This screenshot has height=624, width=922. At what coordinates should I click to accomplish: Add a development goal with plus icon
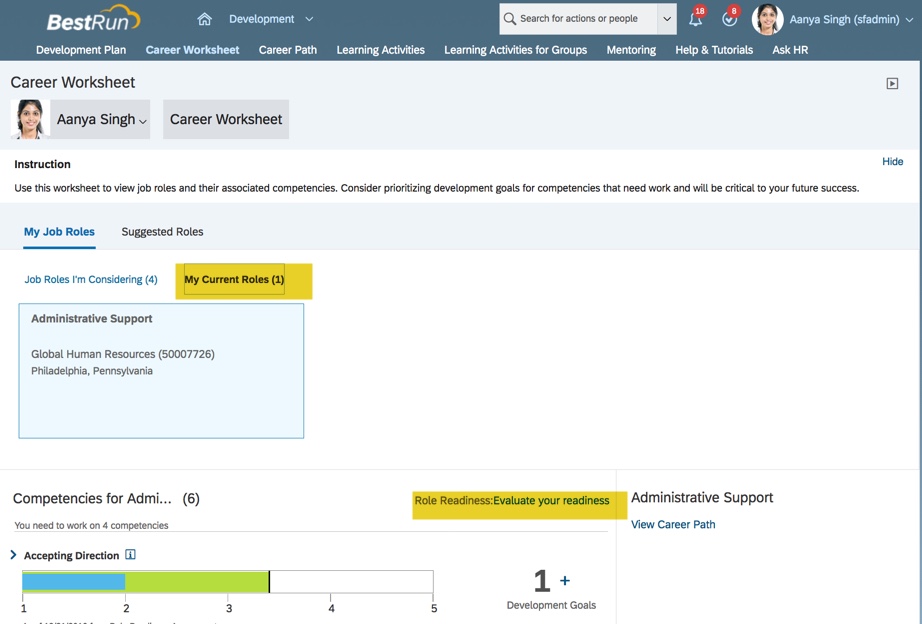[x=565, y=581]
